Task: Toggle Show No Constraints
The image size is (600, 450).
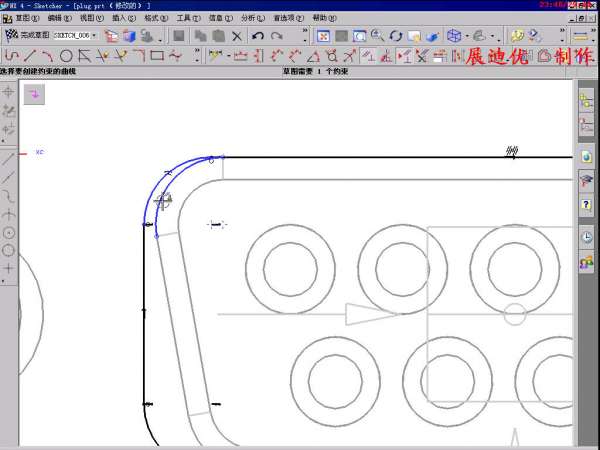Action: [422, 56]
